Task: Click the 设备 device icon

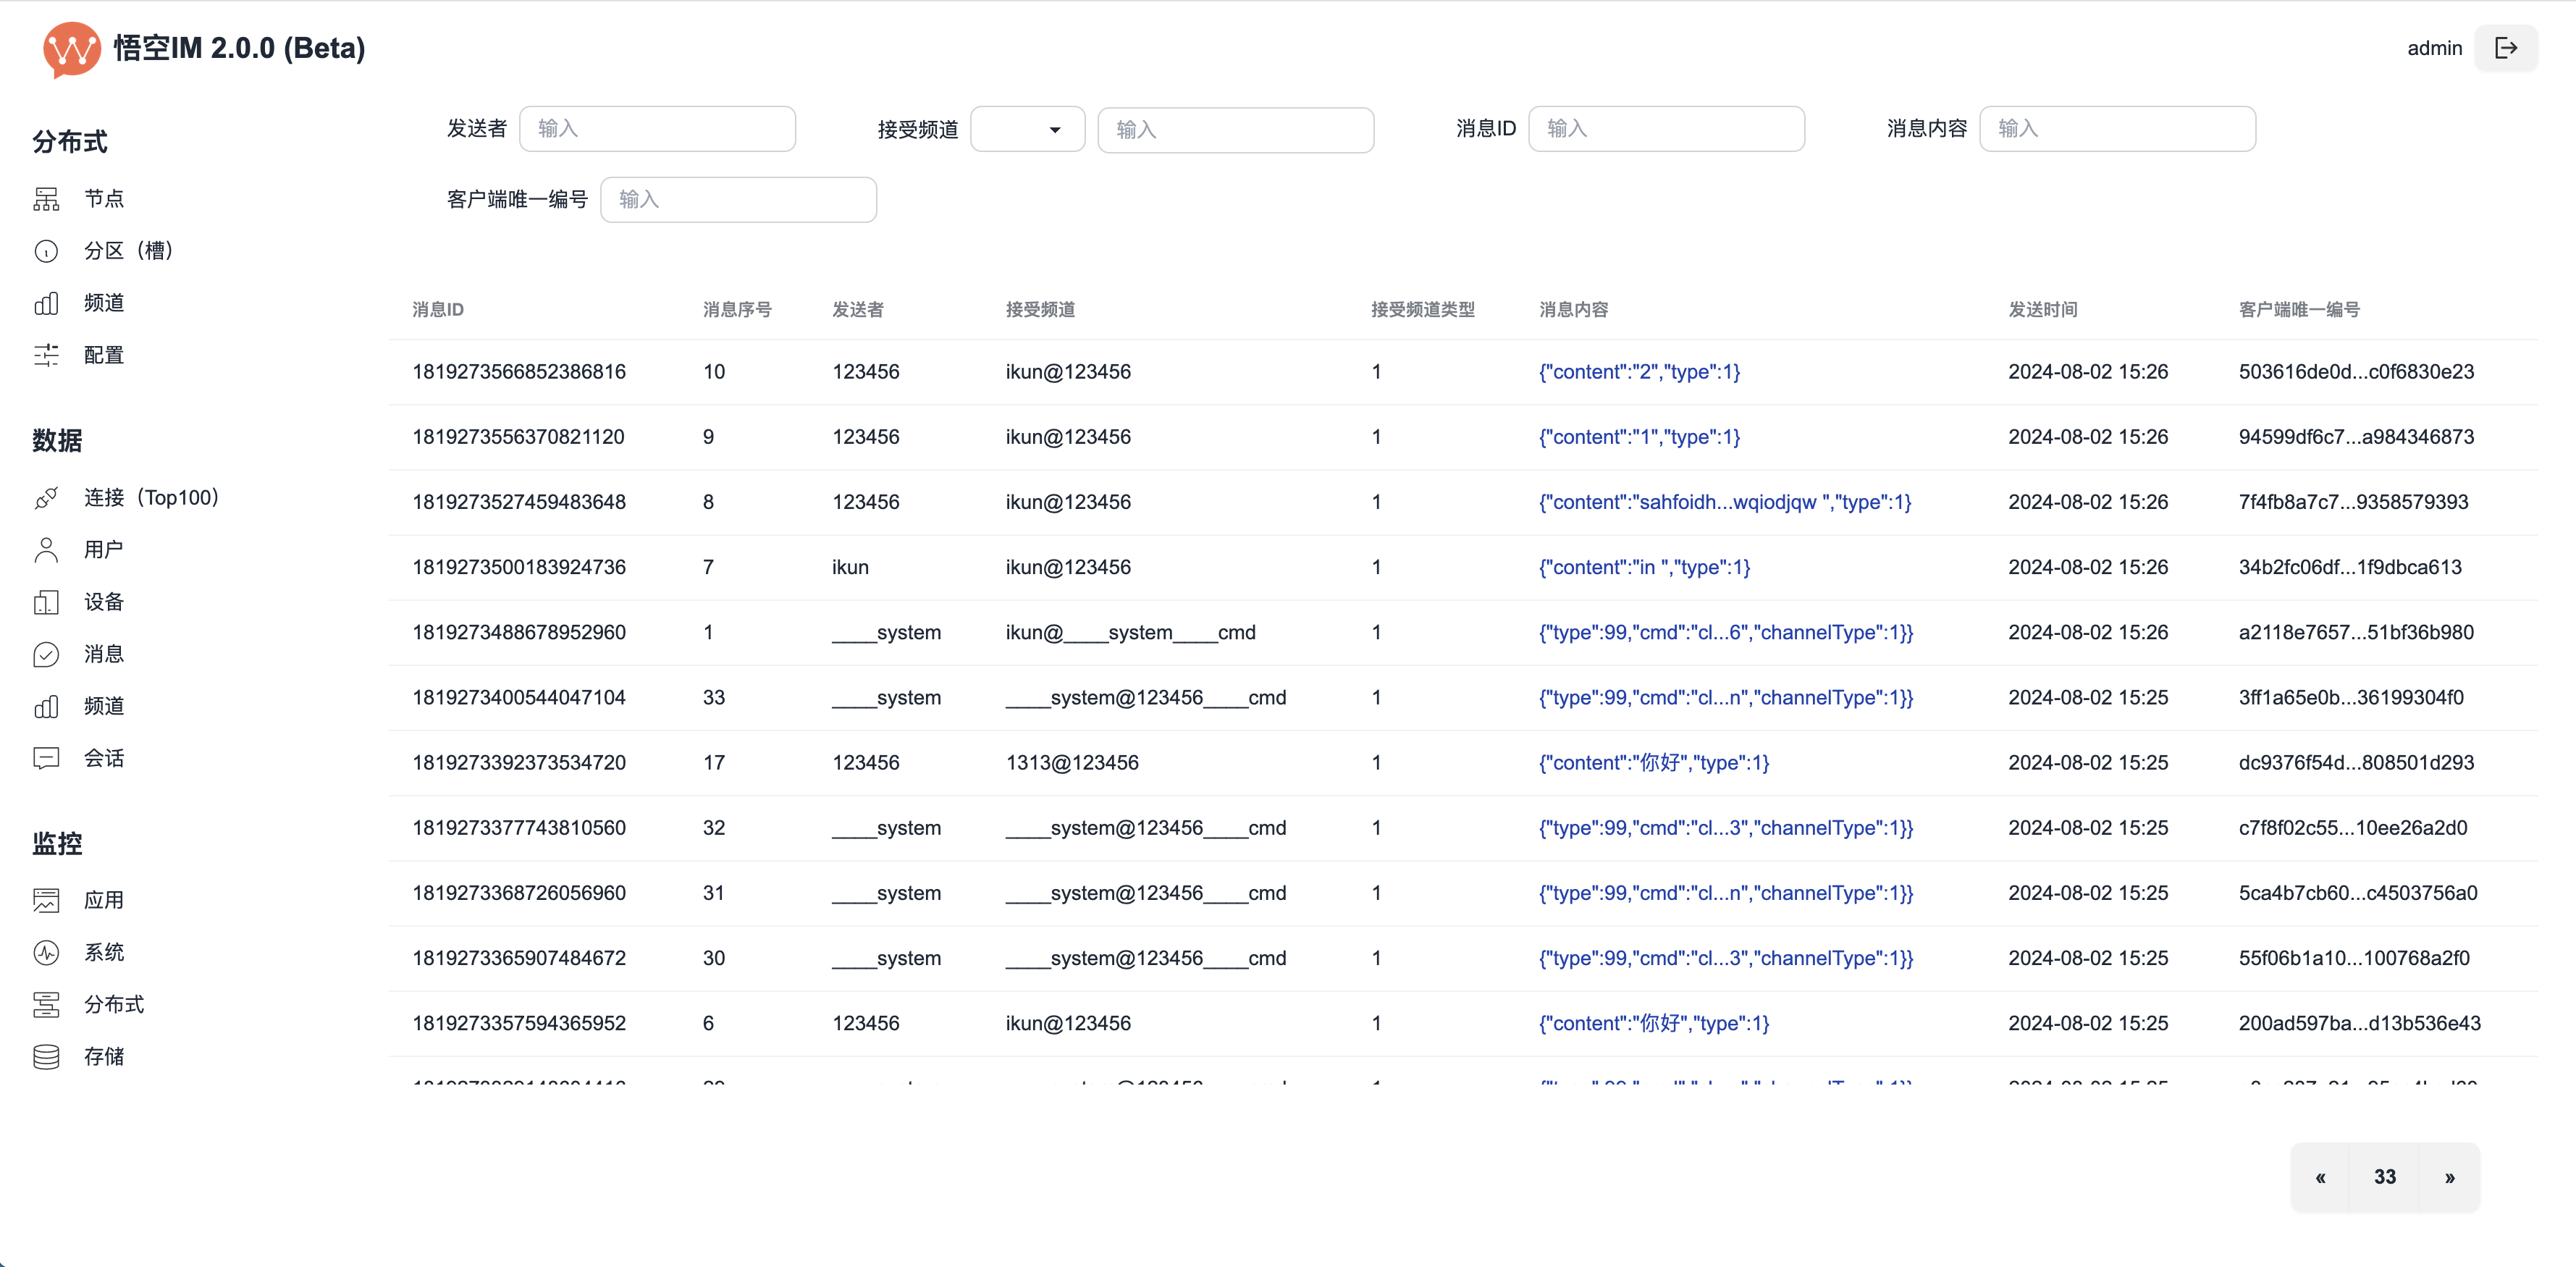Action: (x=46, y=602)
